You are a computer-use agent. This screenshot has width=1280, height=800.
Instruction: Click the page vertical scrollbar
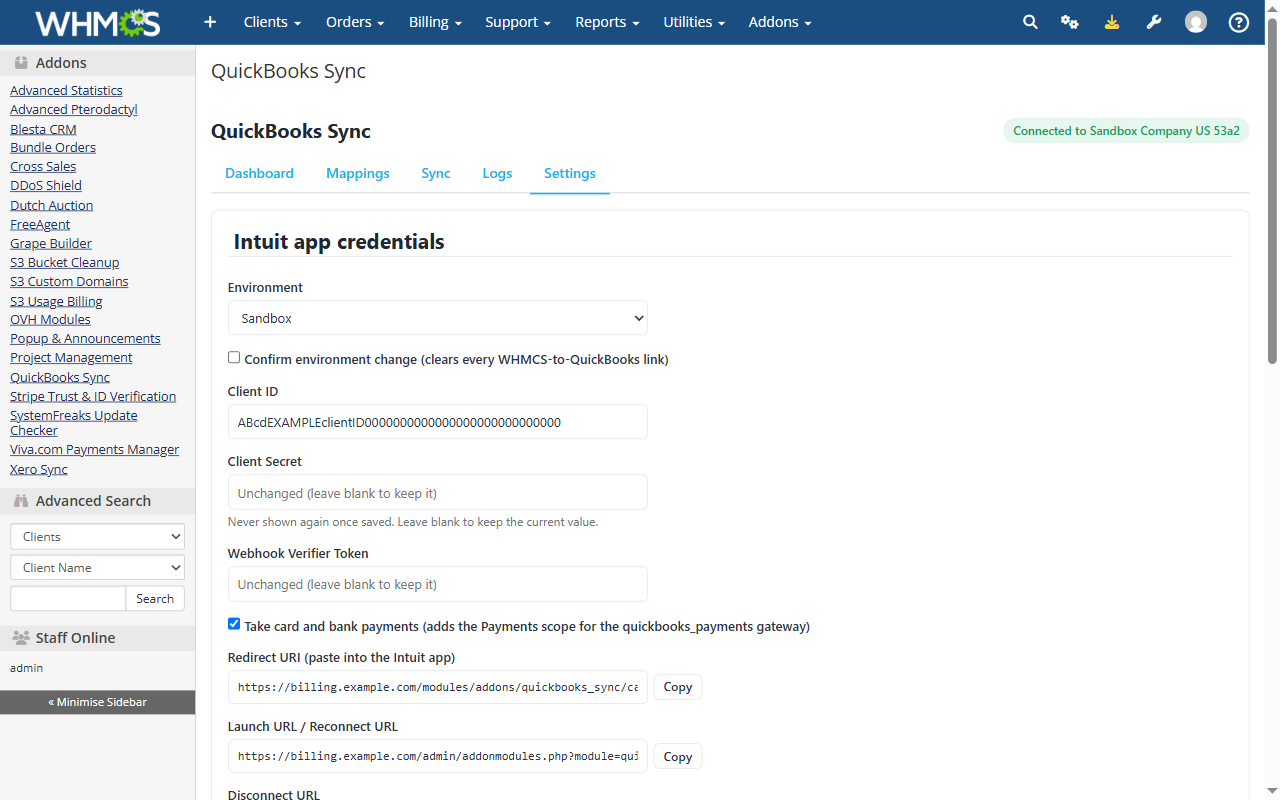click(x=1272, y=190)
